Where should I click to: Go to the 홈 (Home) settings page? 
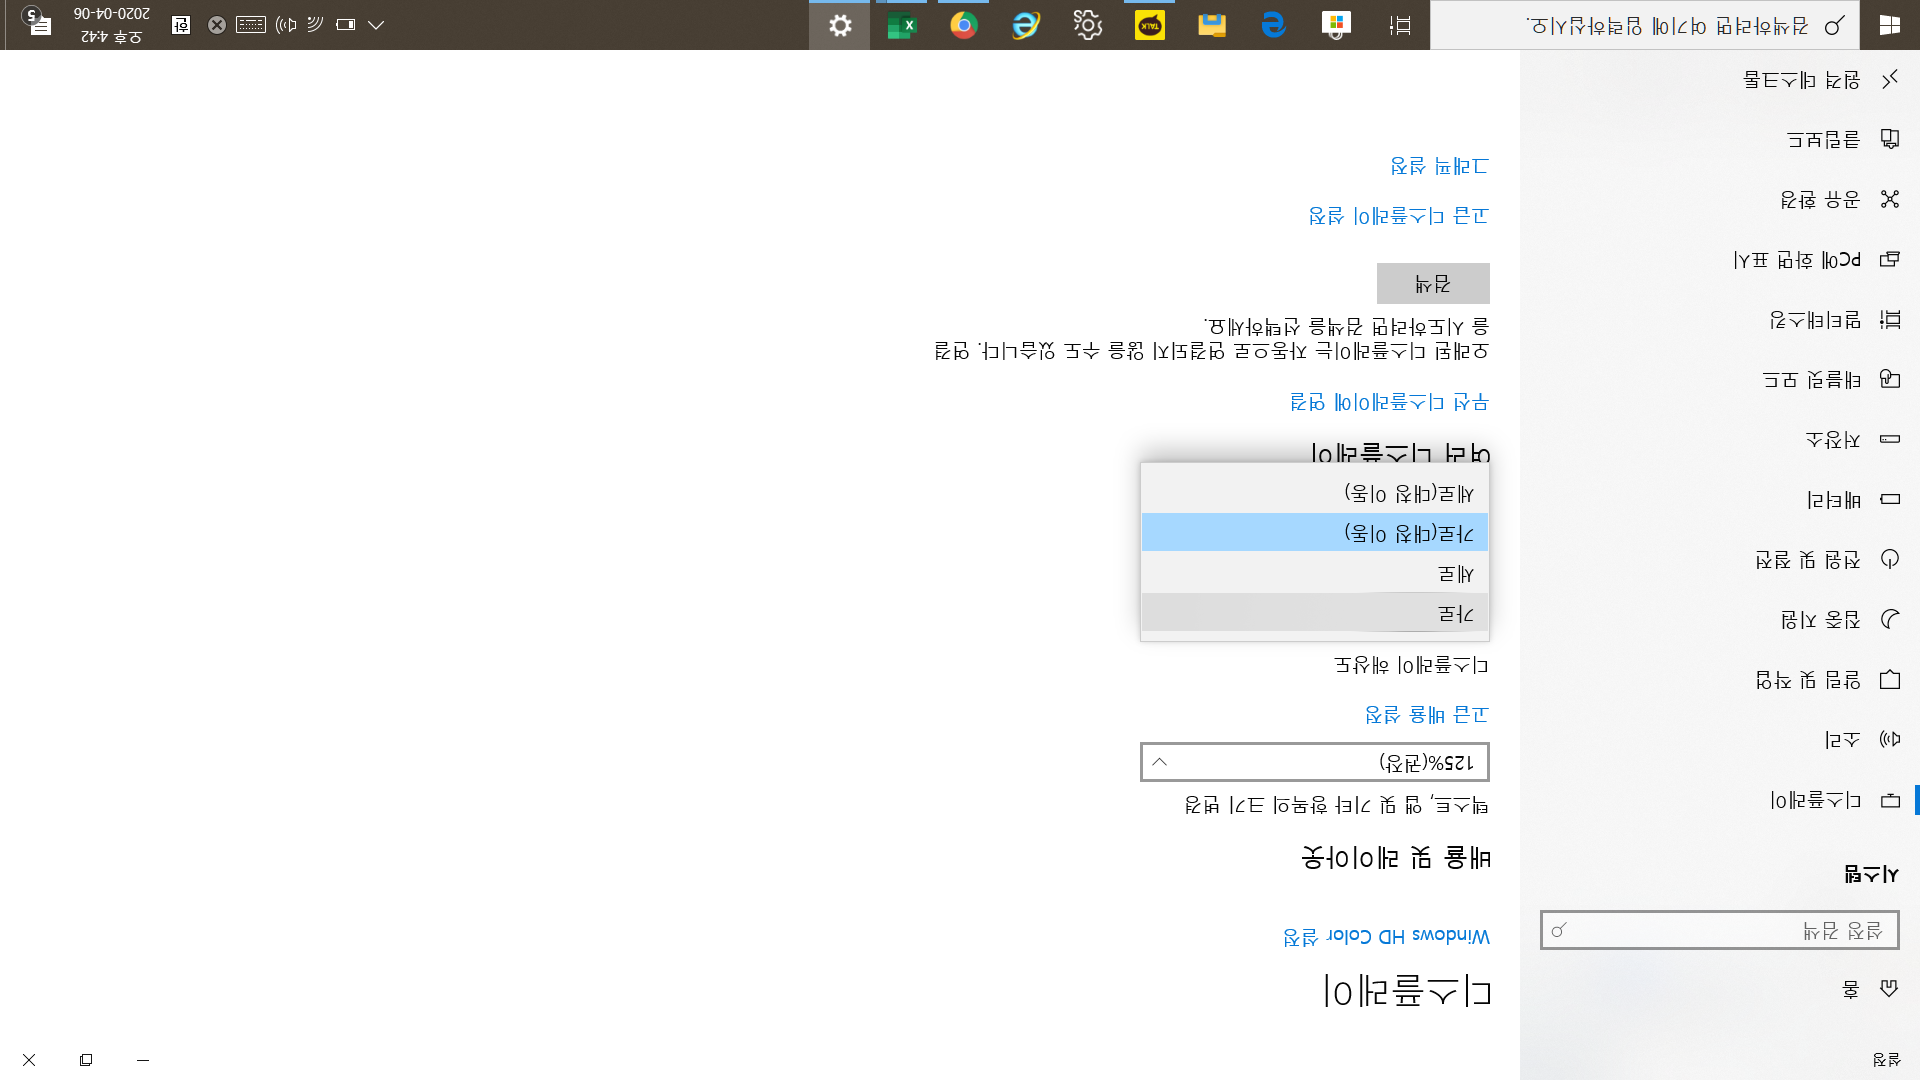(1850, 989)
